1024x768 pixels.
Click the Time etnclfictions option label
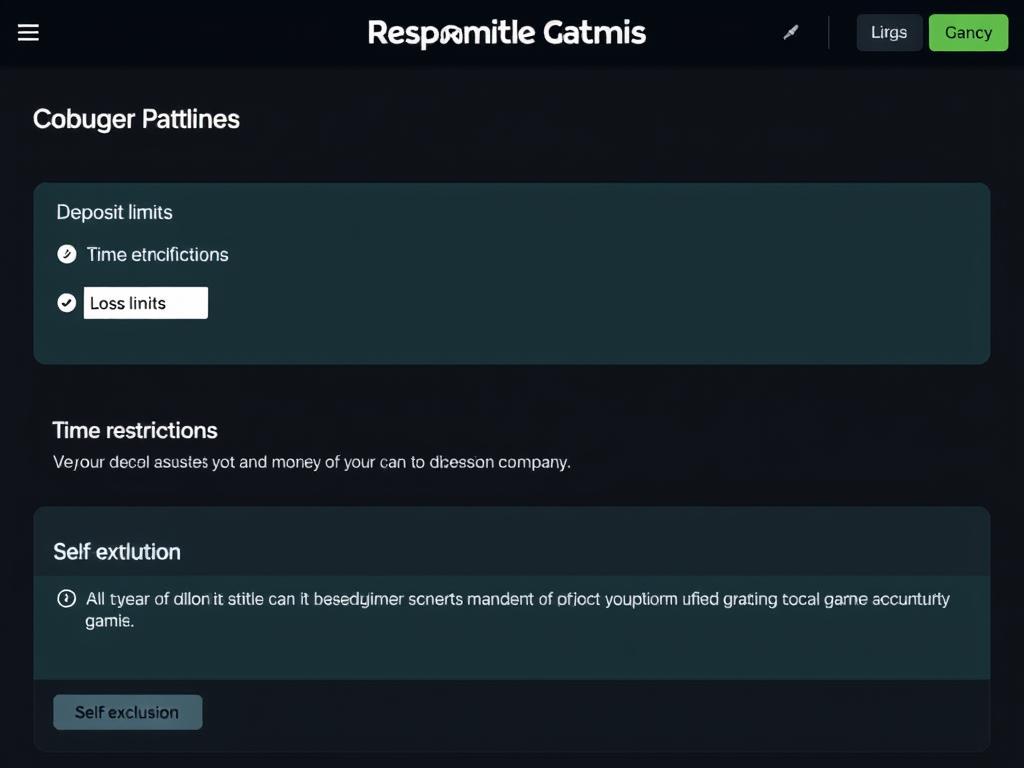pyautogui.click(x=157, y=254)
